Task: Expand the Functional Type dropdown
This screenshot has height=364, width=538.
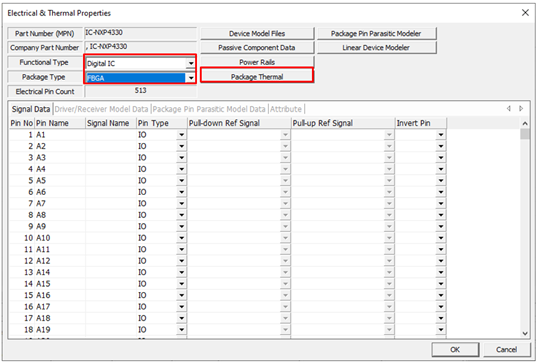Action: tap(191, 63)
